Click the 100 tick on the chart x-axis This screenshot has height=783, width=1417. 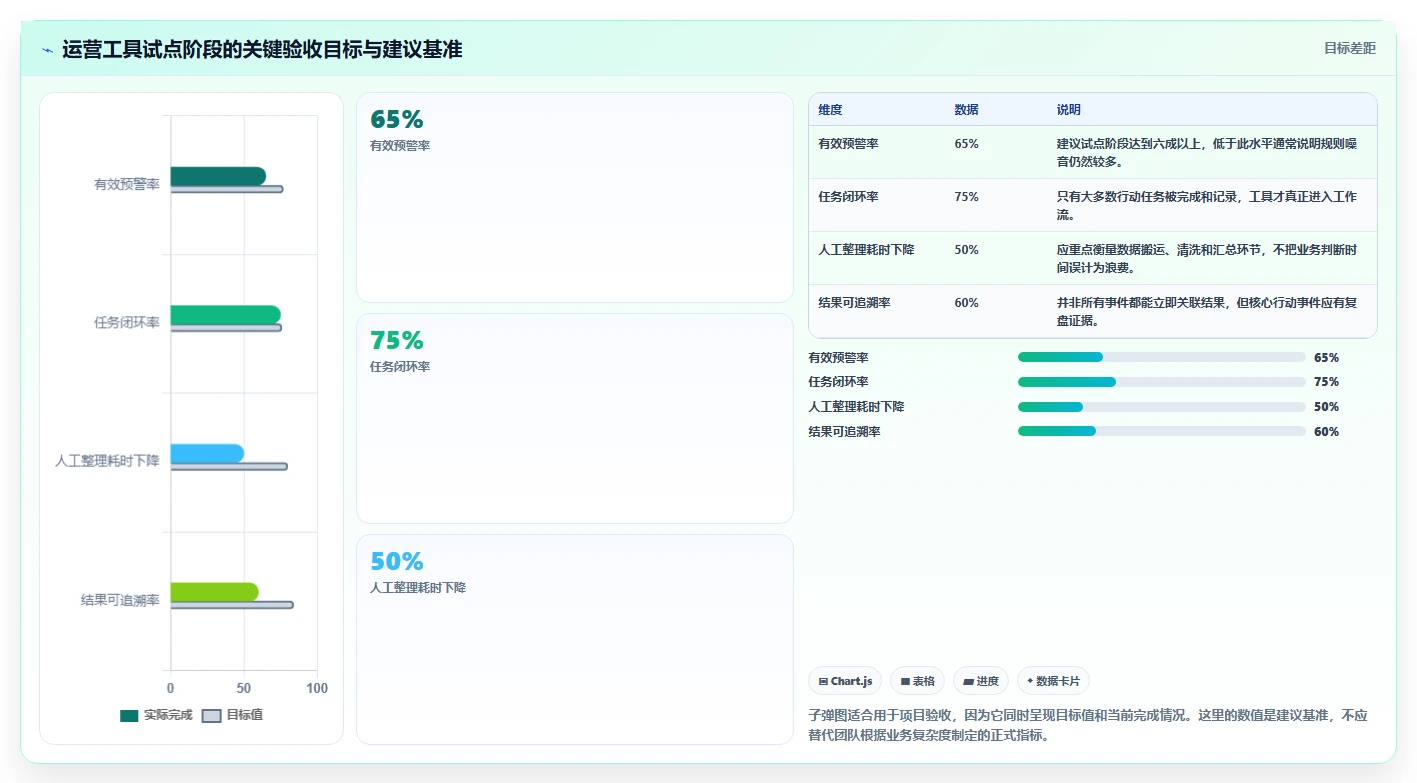[317, 688]
